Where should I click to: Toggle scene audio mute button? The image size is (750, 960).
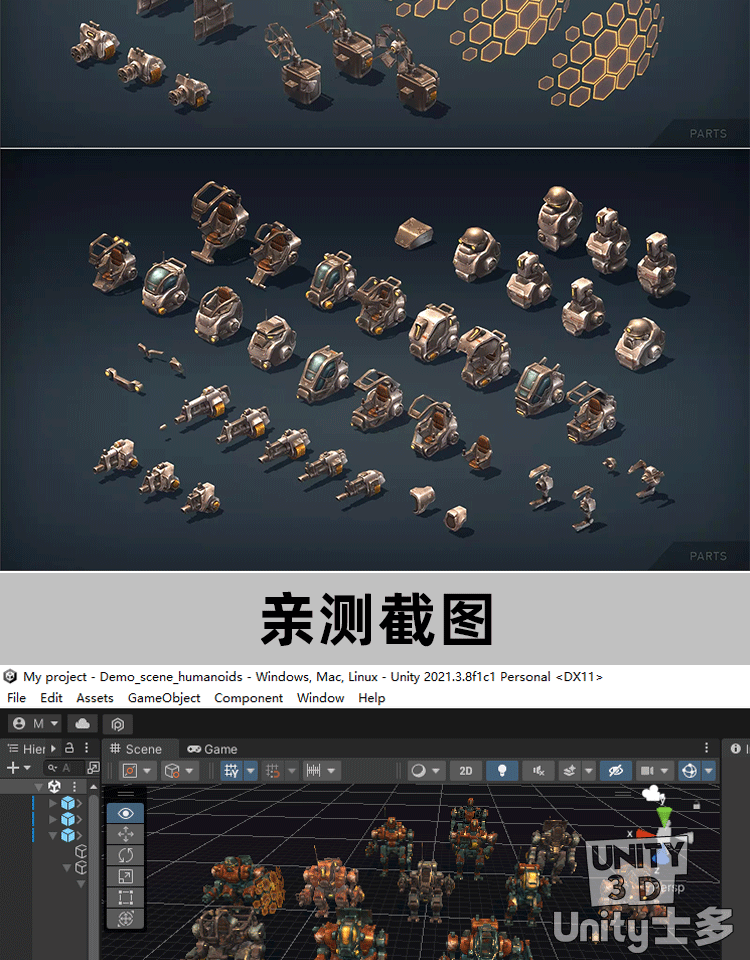coord(539,771)
